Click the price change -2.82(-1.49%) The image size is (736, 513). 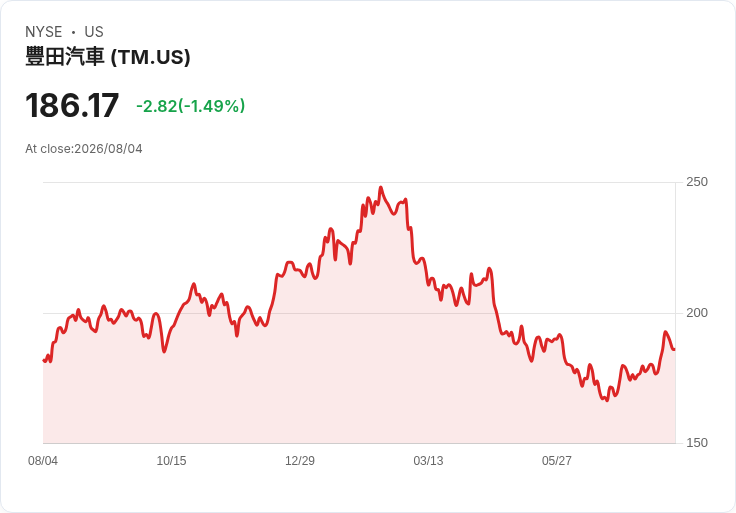[191, 106]
